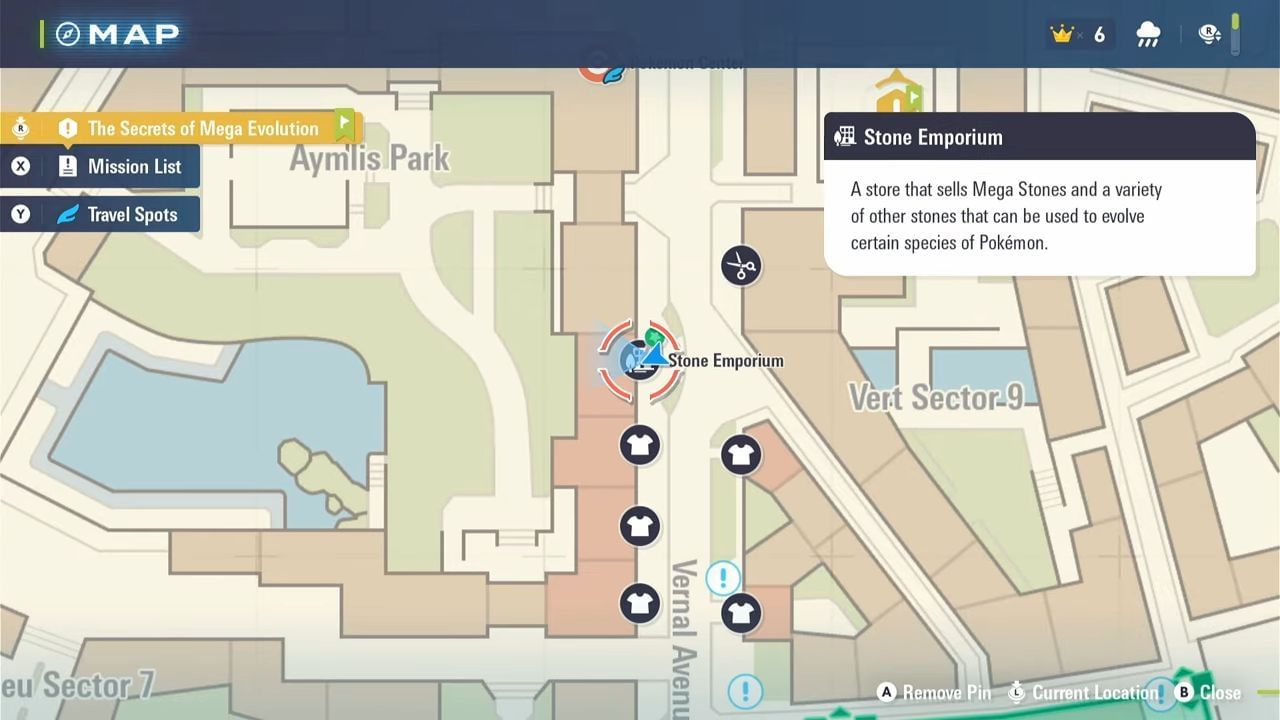This screenshot has width=1280, height=720.
Task: Click clothing shop icon directly below Stone Emporium
Action: (640, 445)
